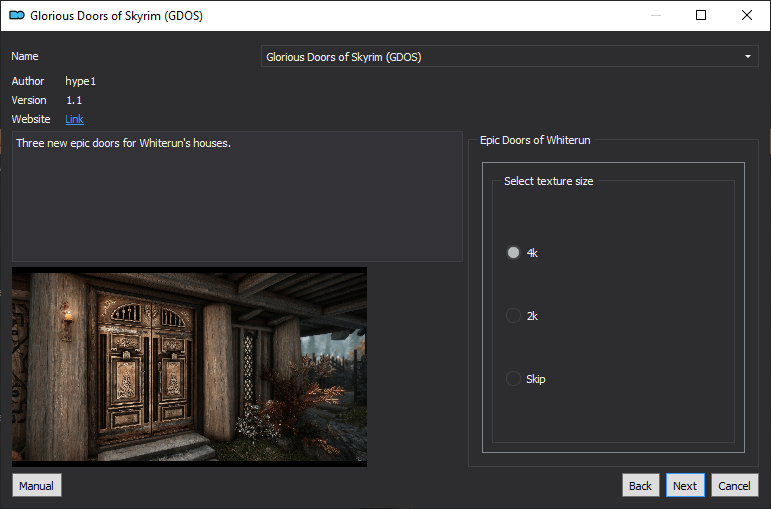
Task: Click the 'Version' label
Action: pyautogui.click(x=29, y=100)
